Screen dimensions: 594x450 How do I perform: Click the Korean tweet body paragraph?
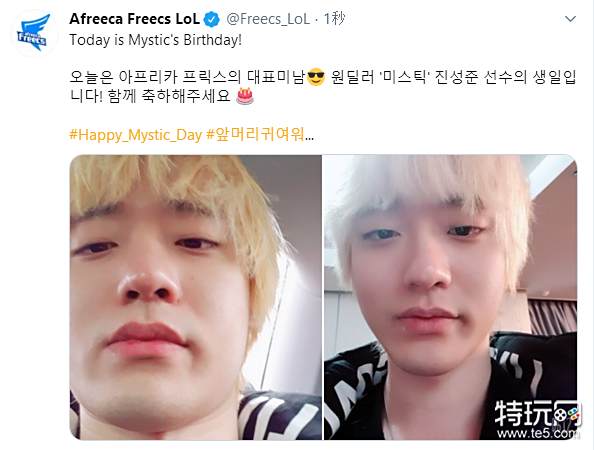click(323, 87)
